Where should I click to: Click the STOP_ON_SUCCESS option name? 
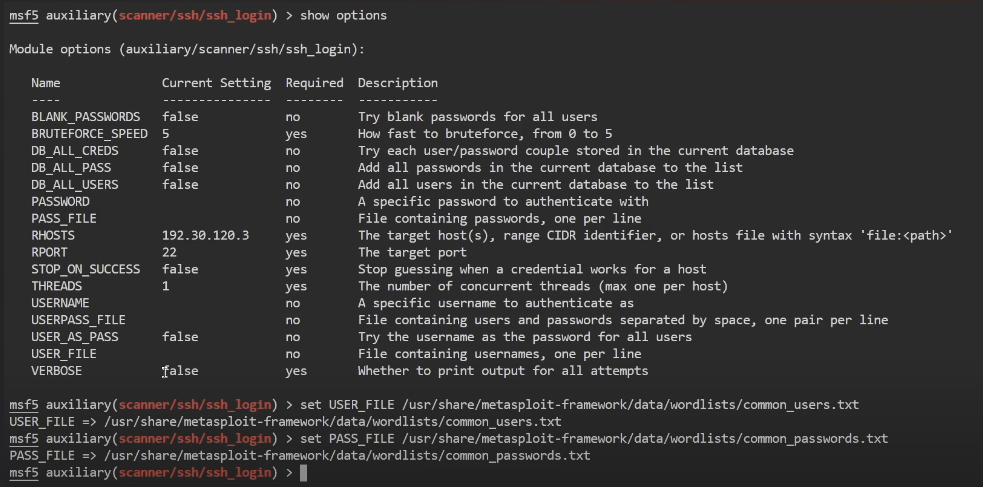pos(86,269)
